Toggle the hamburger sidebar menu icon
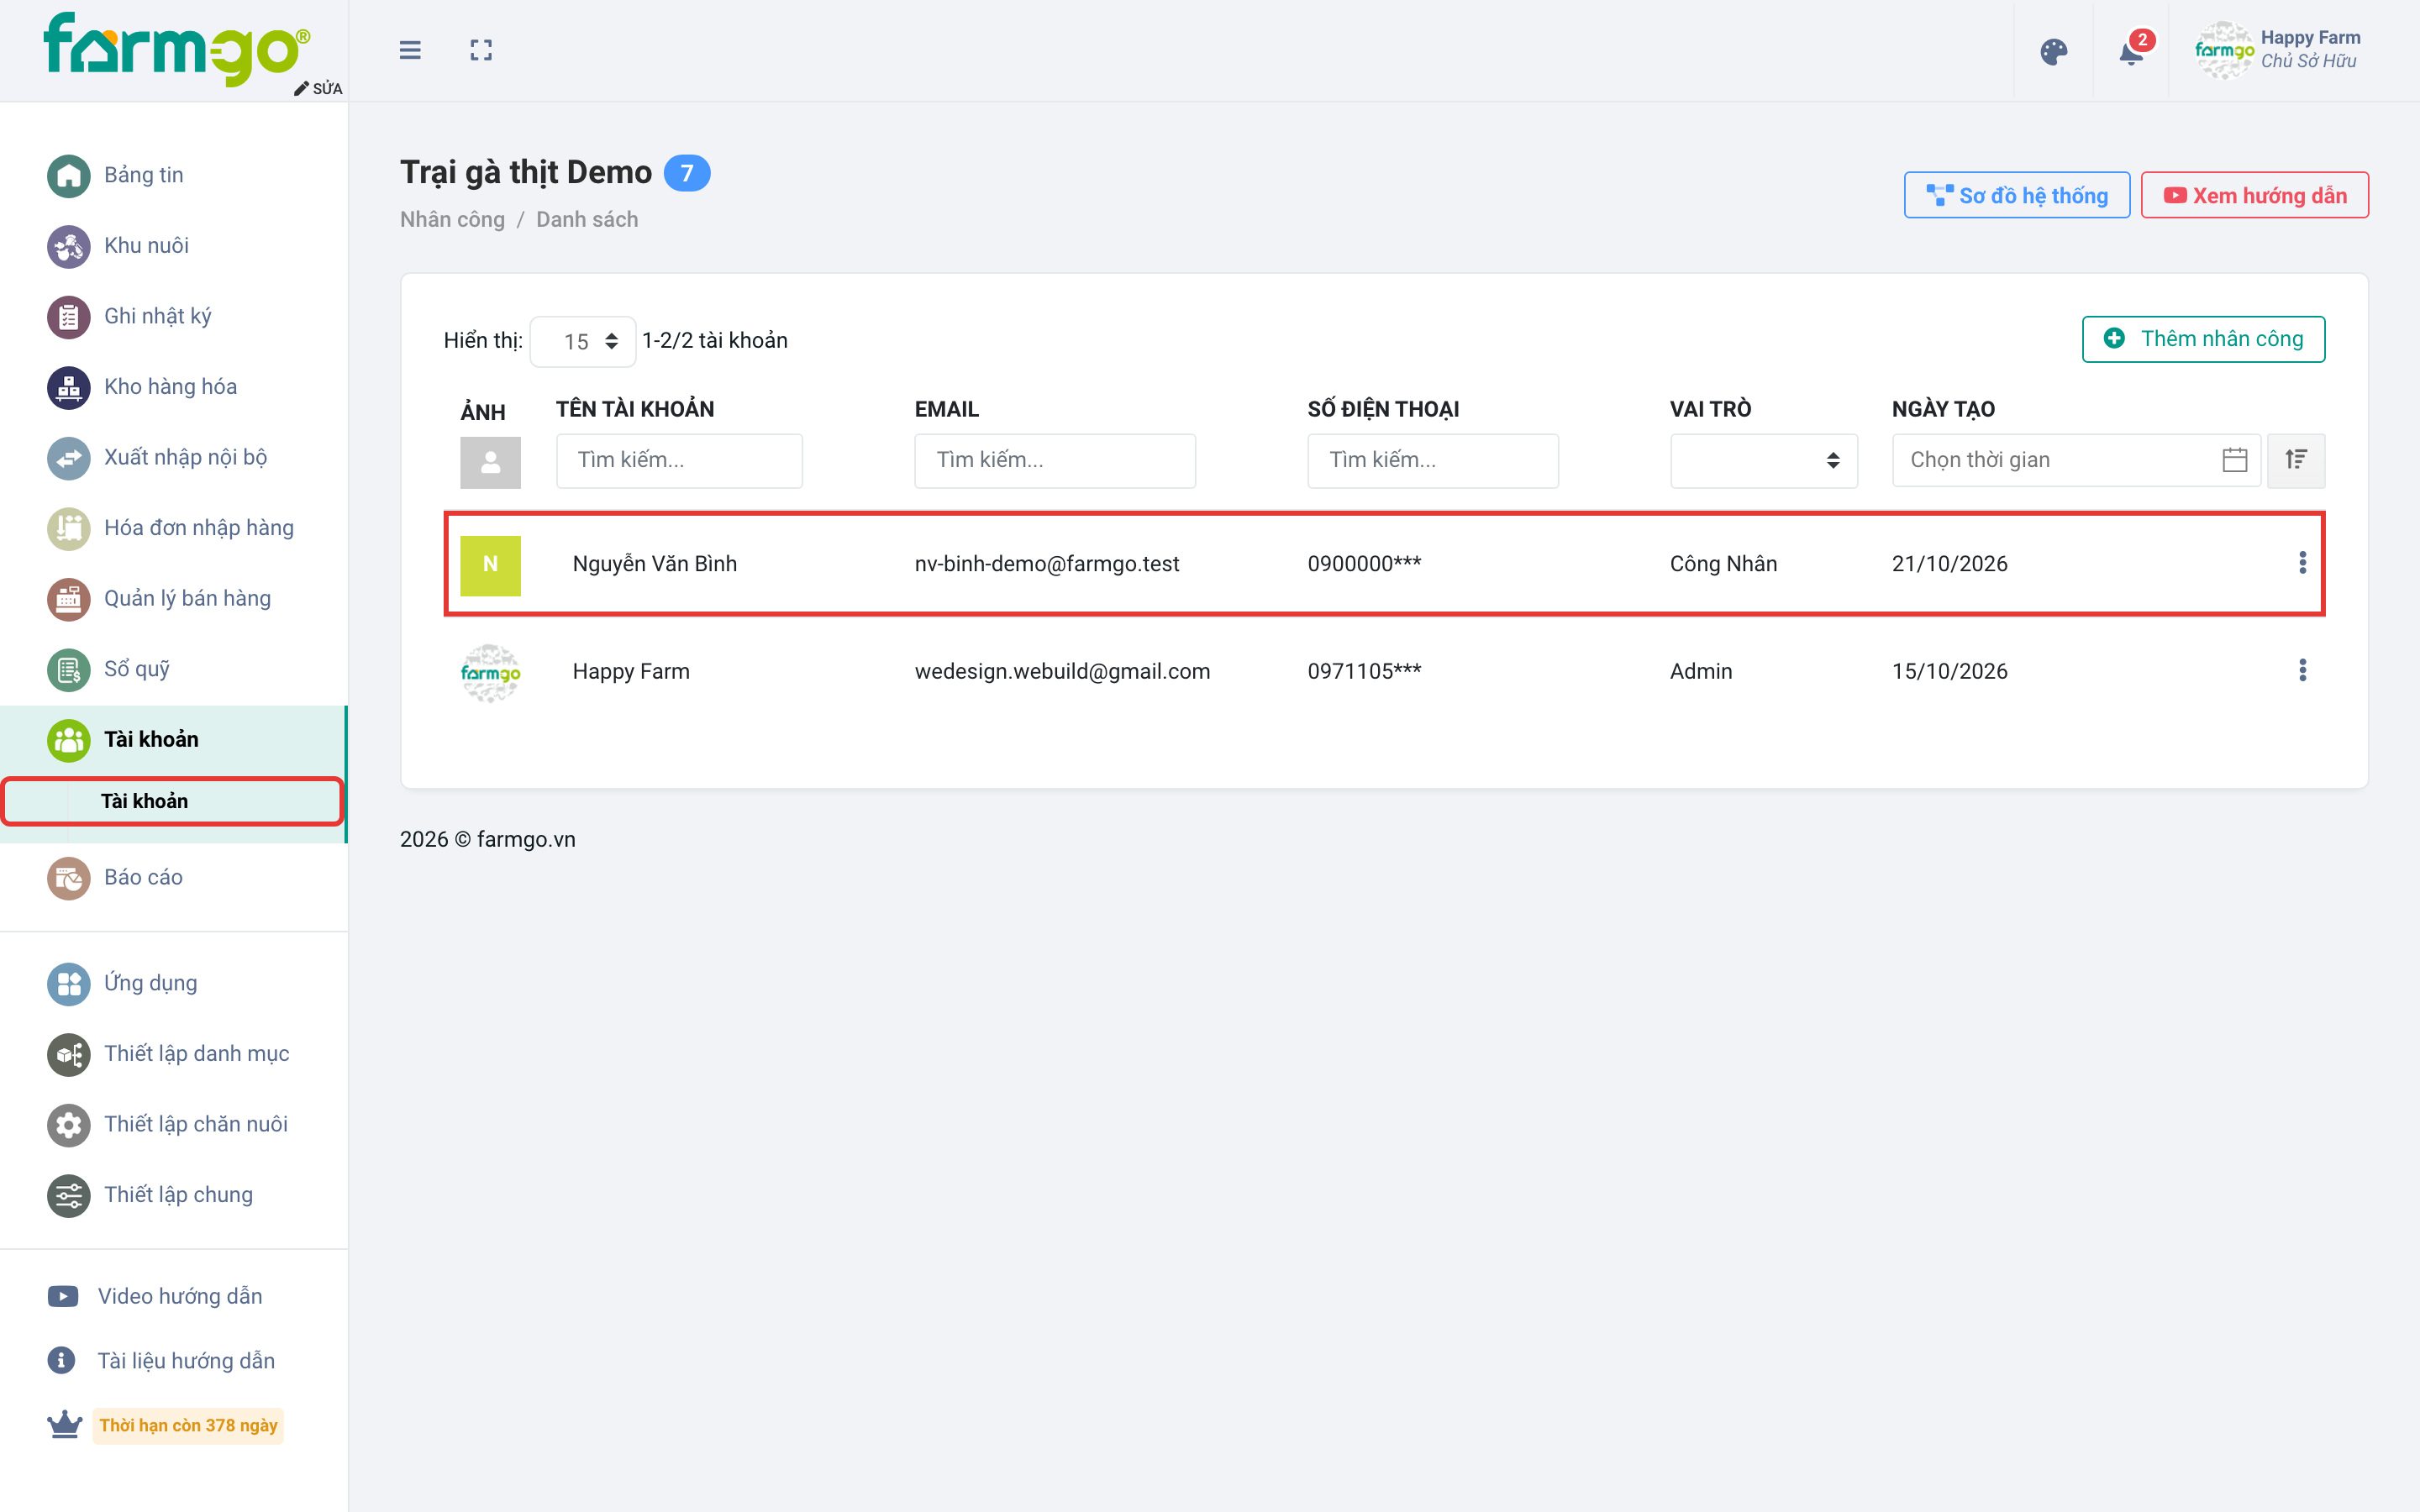This screenshot has height=1512, width=2420. [x=410, y=50]
